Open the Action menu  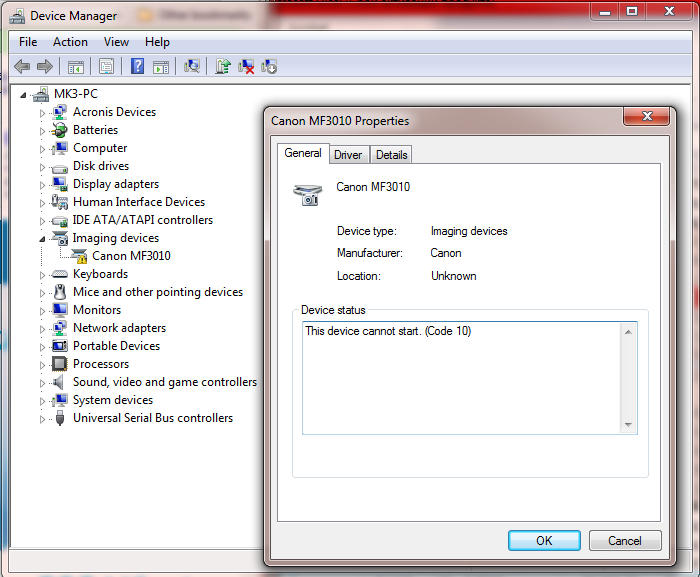click(70, 42)
